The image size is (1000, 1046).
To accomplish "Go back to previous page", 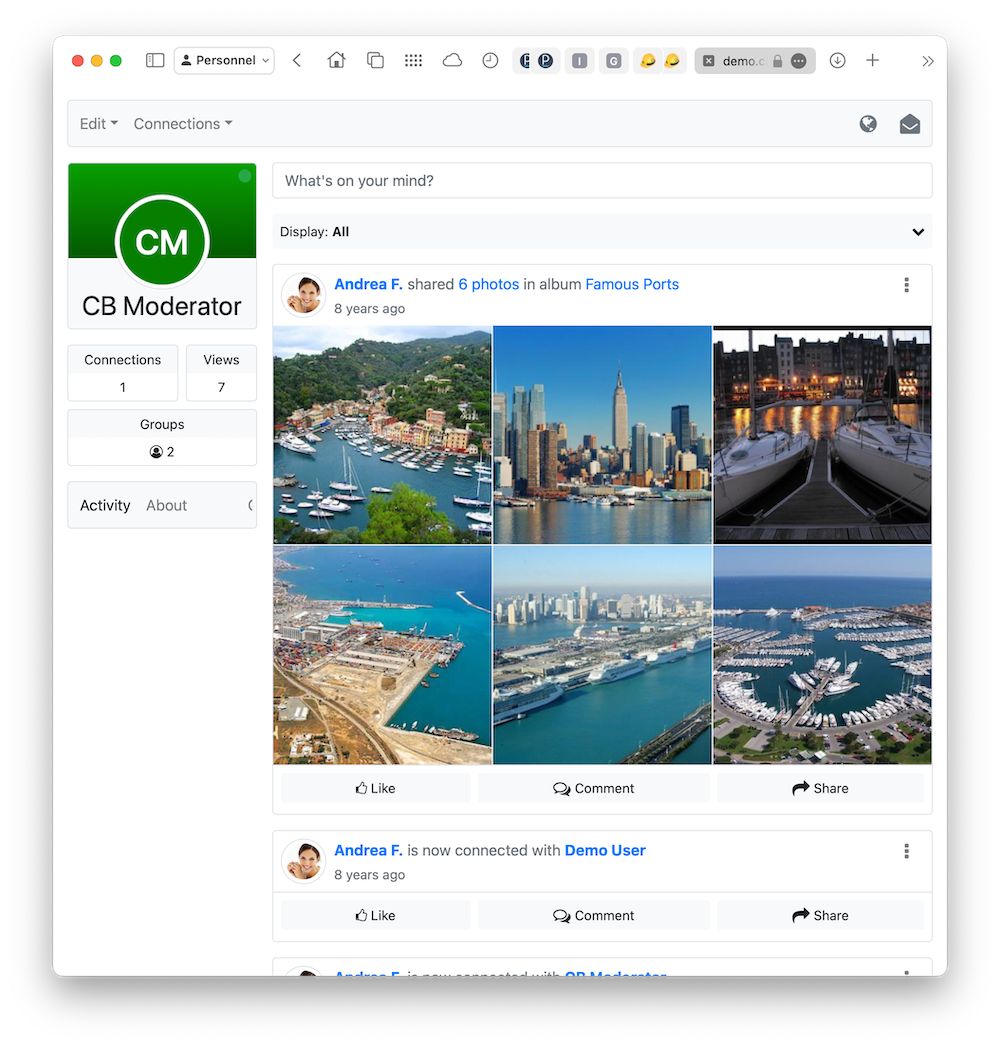I will (x=297, y=61).
